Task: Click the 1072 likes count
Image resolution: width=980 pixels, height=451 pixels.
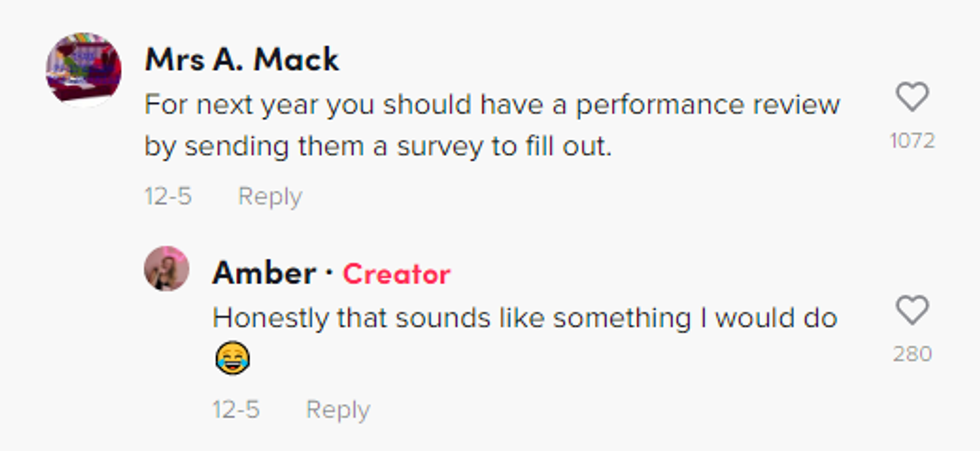Action: coord(912,141)
